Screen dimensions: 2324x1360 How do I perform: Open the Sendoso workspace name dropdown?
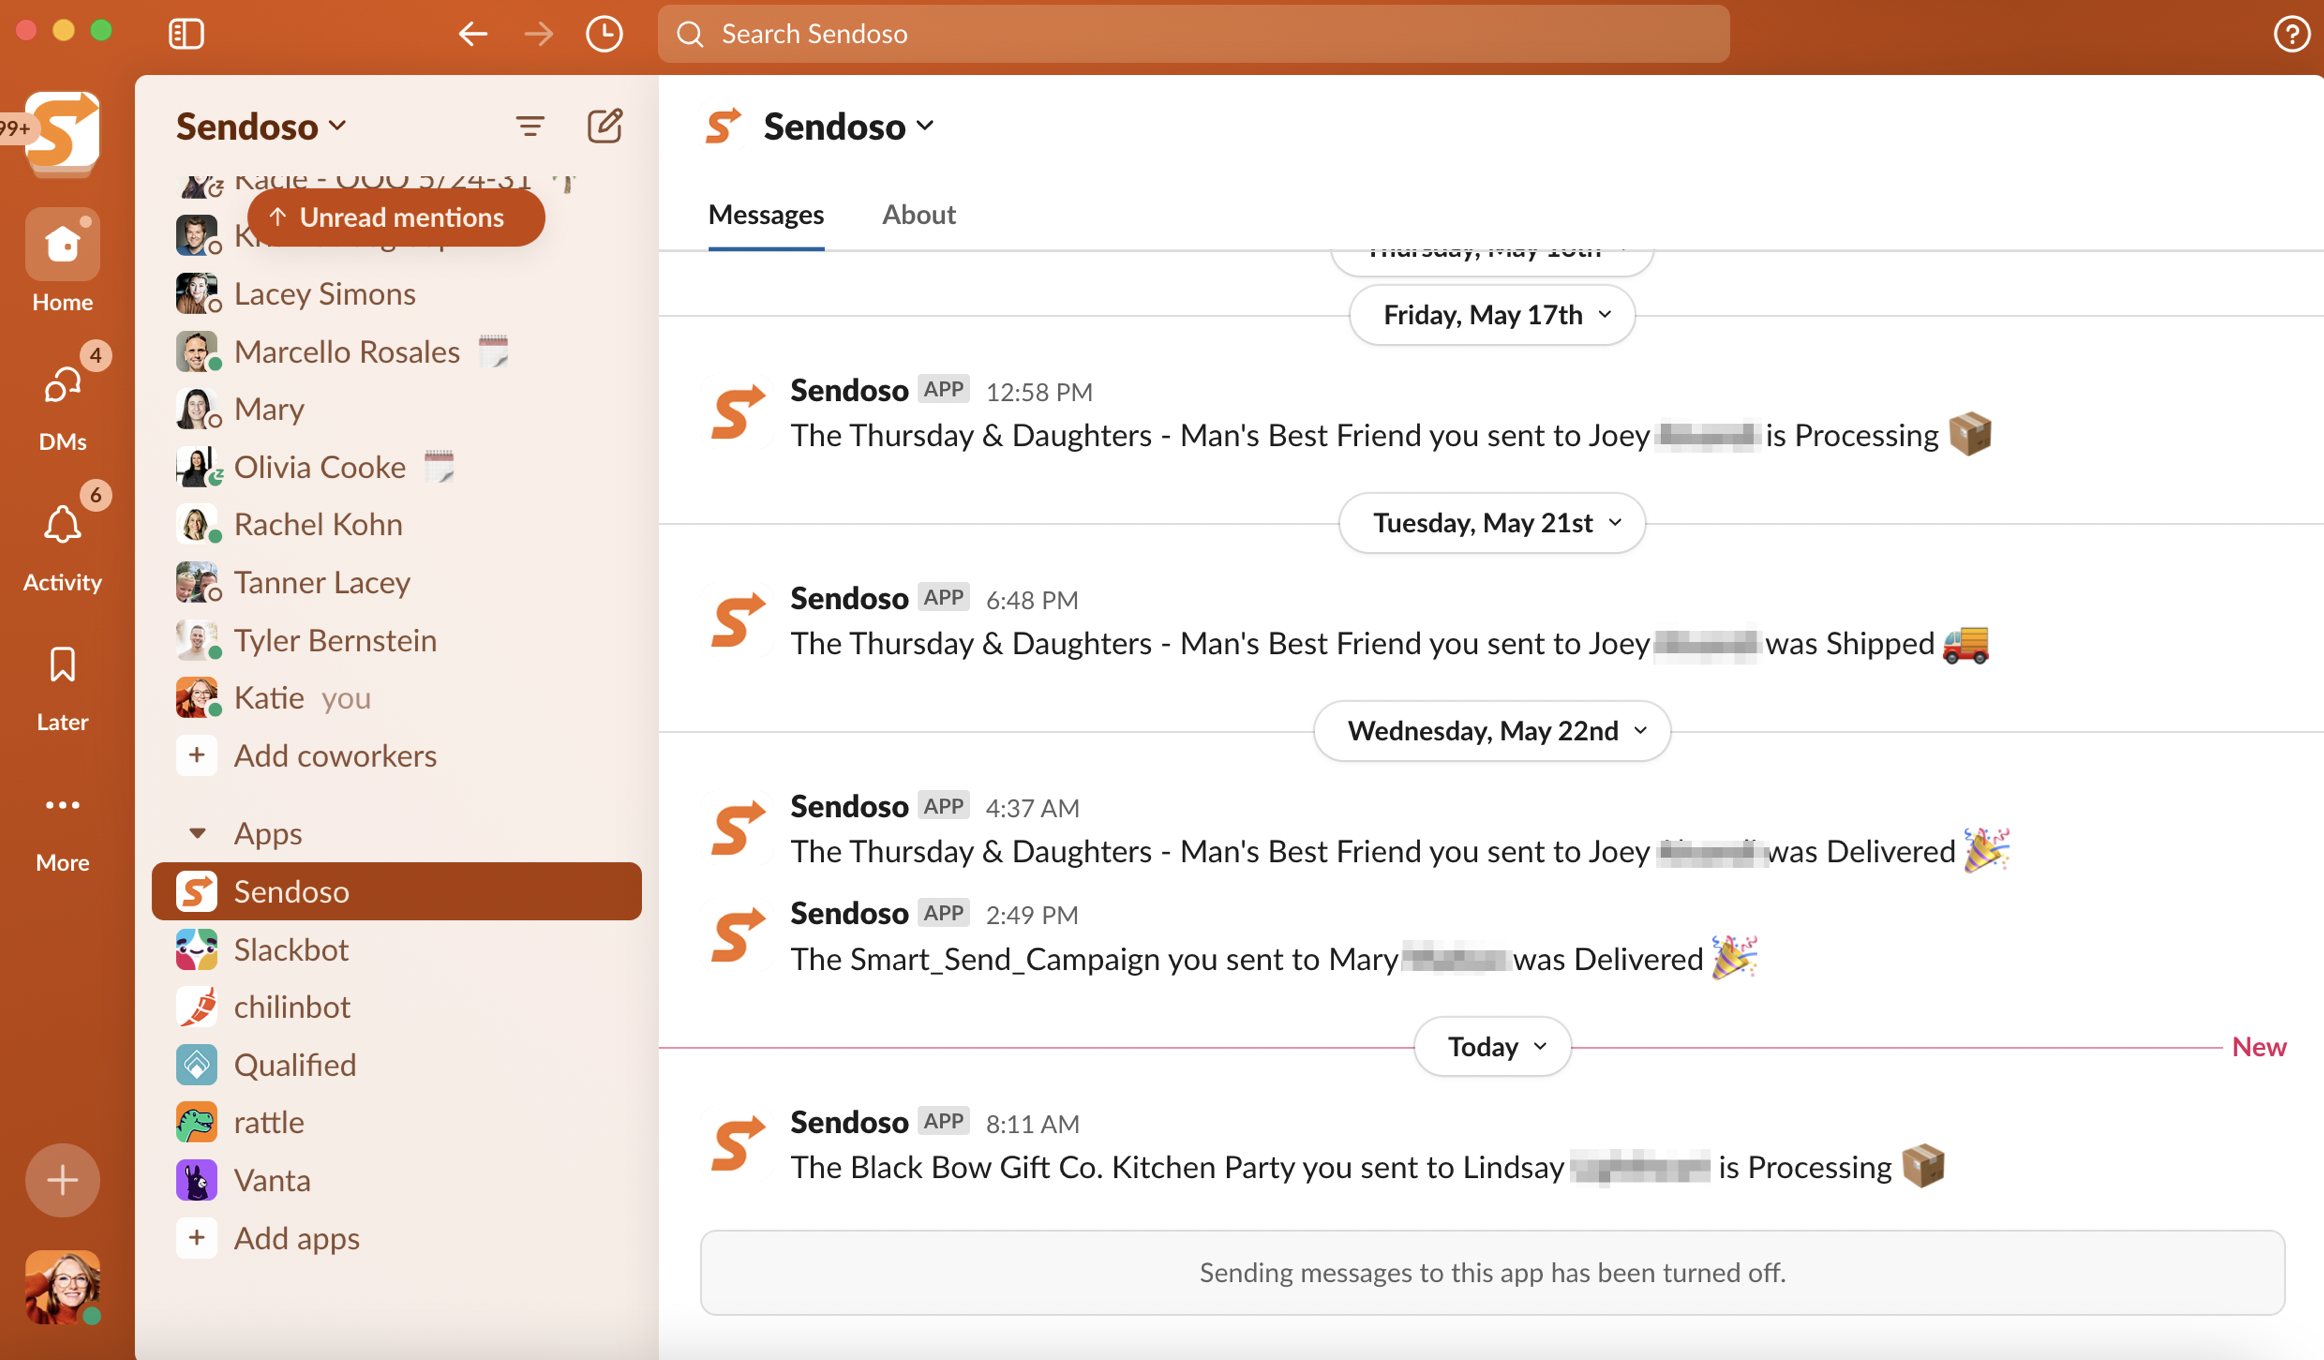click(261, 126)
